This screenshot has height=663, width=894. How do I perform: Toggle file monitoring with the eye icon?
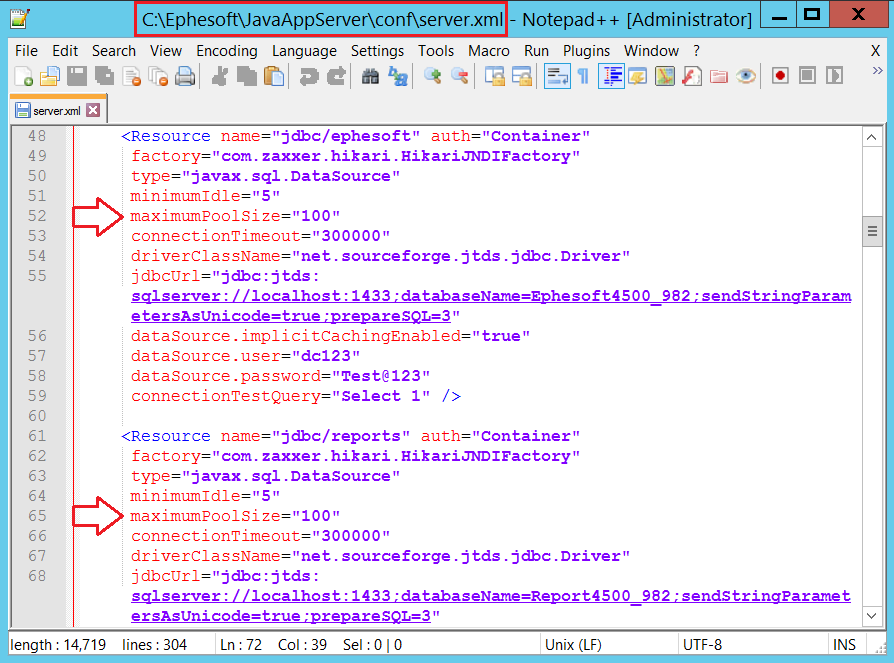pyautogui.click(x=746, y=76)
